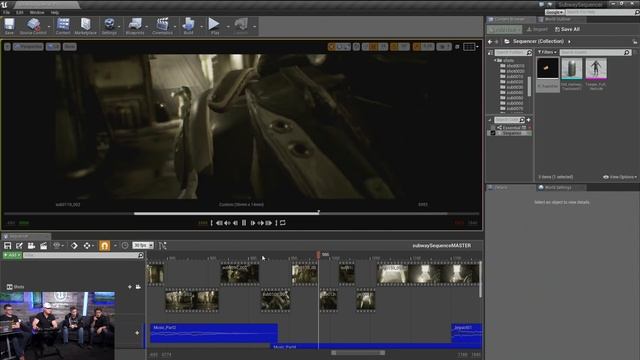Click the Sequencer horizontal zoom scrollbar
The height and width of the screenshot is (360, 640).
[358, 353]
